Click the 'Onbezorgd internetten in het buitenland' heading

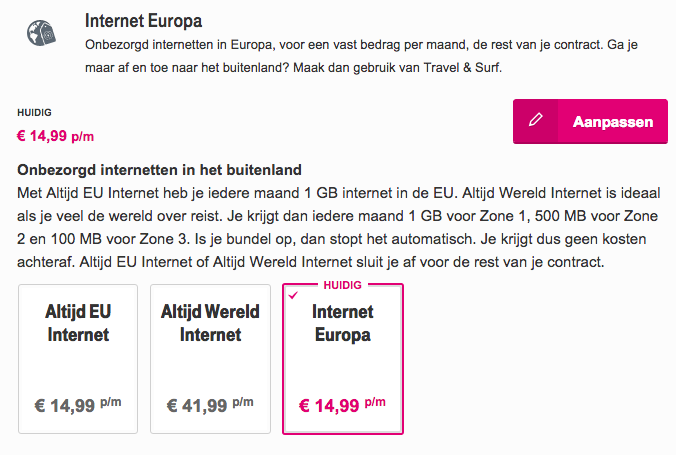[x=160, y=170]
